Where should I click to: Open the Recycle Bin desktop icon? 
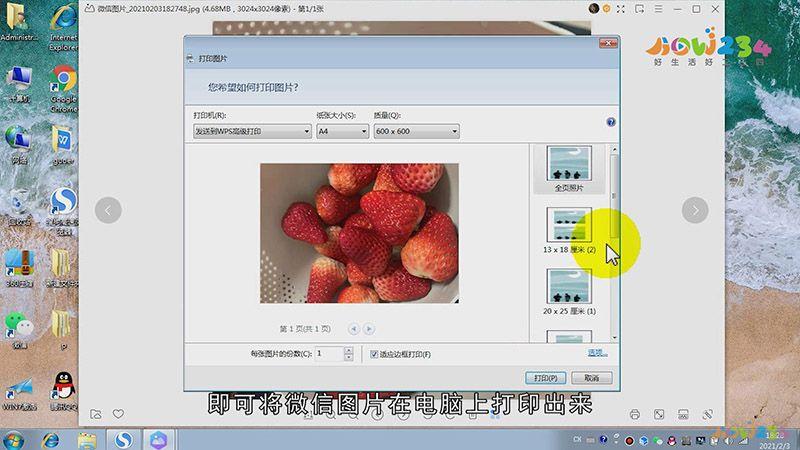19,208
